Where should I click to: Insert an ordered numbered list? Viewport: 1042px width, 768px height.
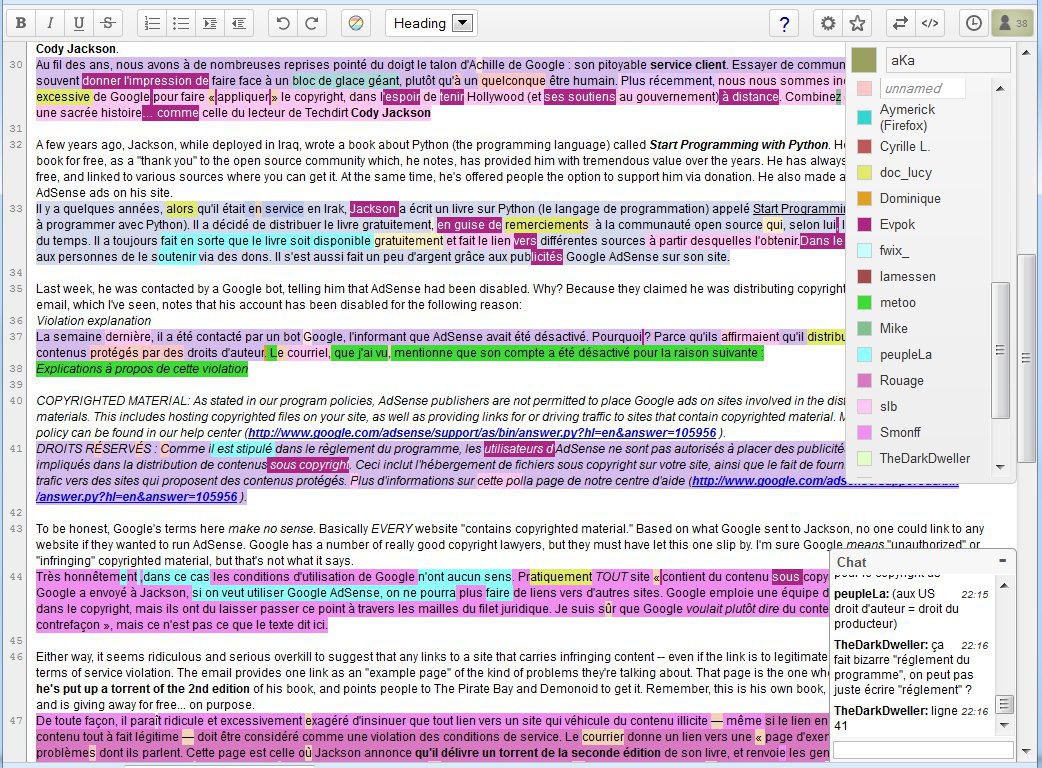(152, 23)
